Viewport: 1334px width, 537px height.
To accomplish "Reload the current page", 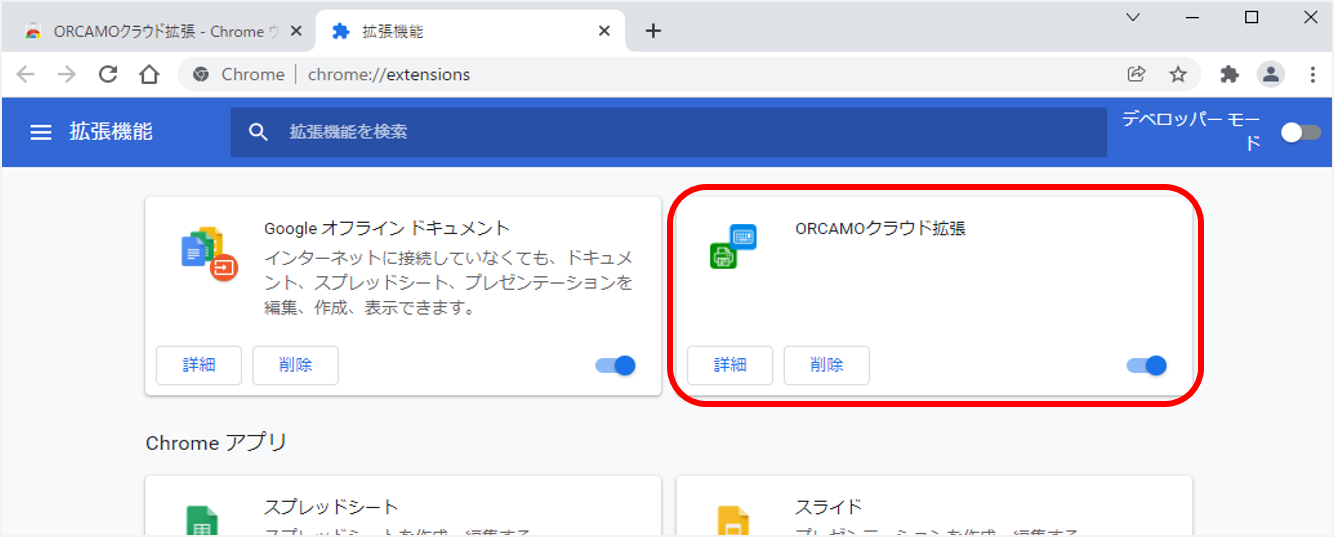I will tap(108, 74).
